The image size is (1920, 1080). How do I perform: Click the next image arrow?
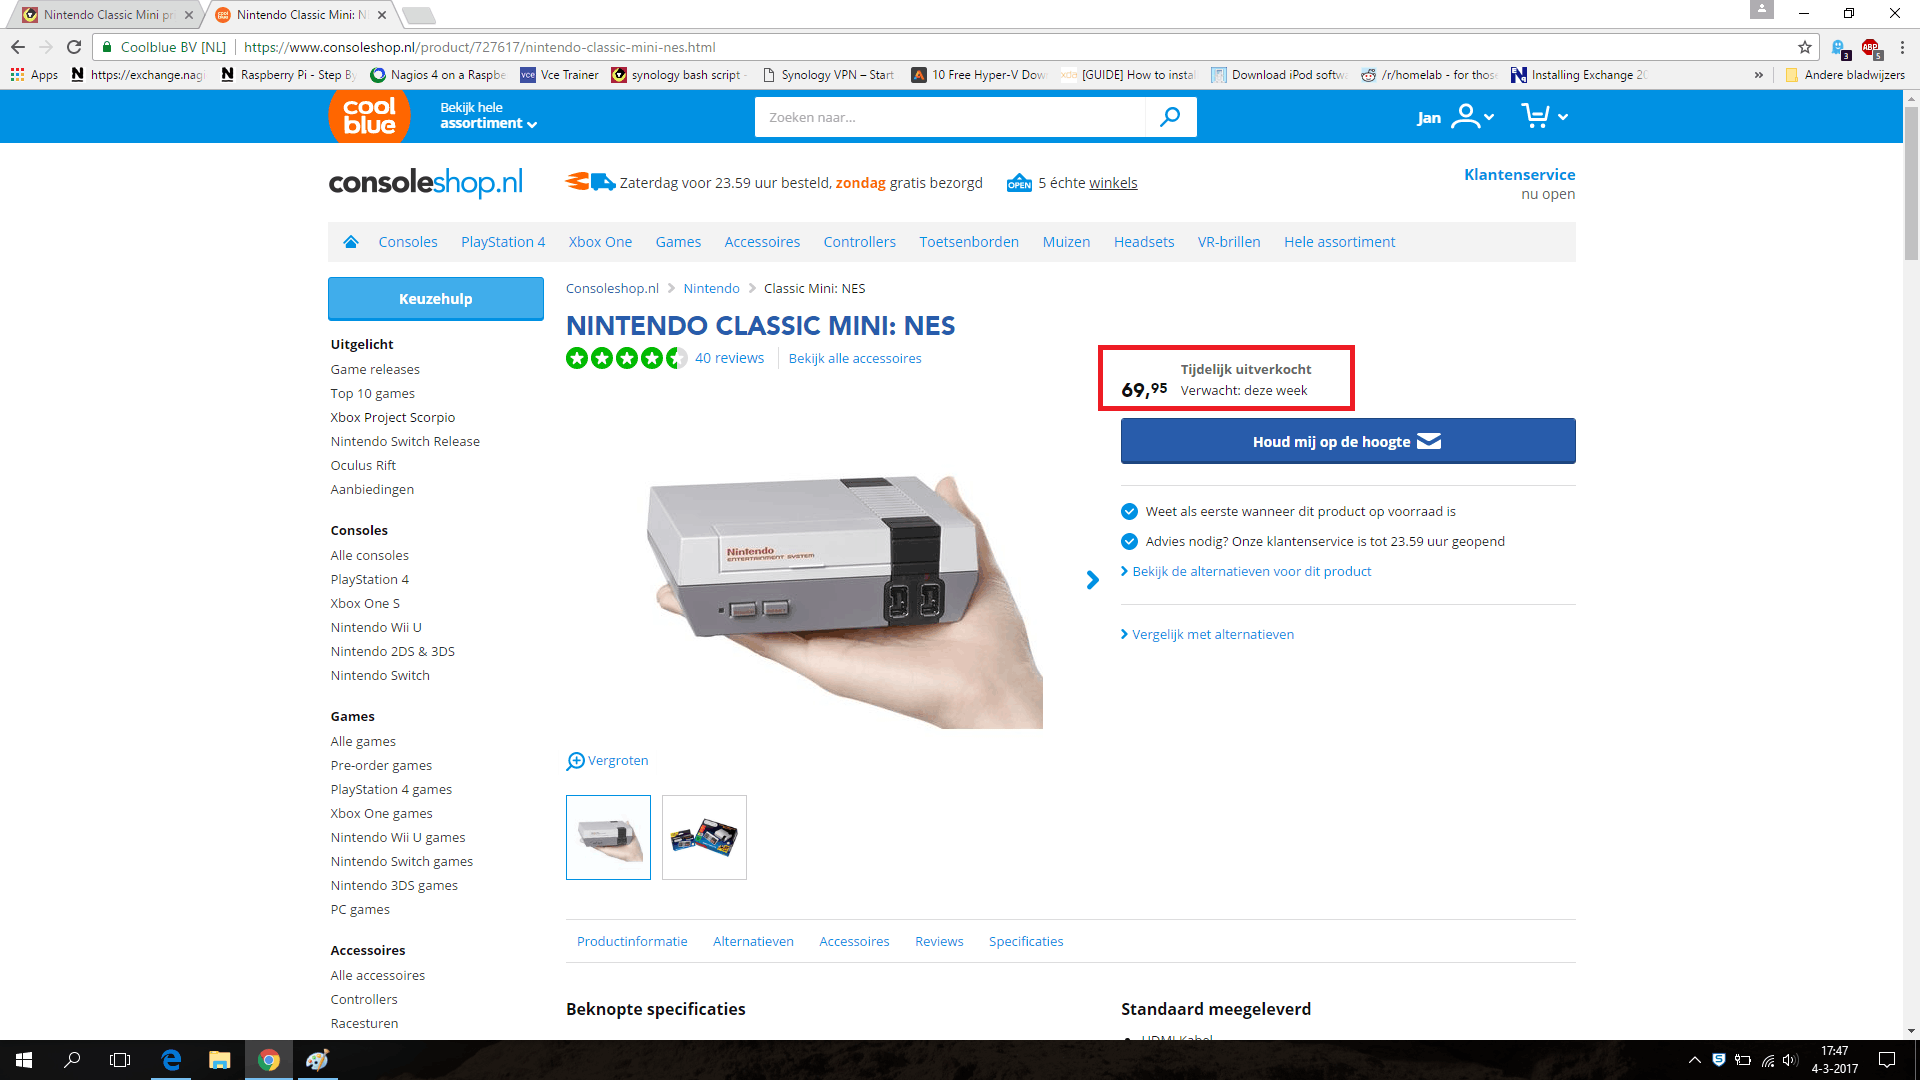[1092, 580]
